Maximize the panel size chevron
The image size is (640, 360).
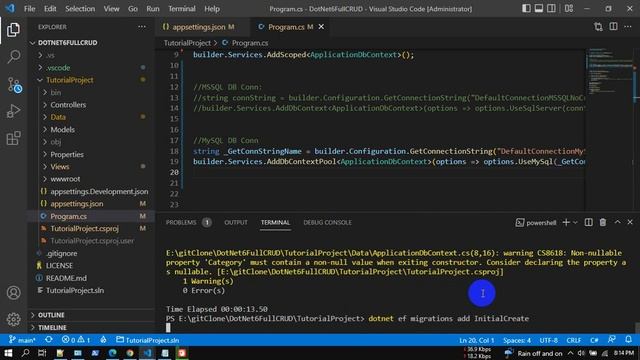[618, 222]
